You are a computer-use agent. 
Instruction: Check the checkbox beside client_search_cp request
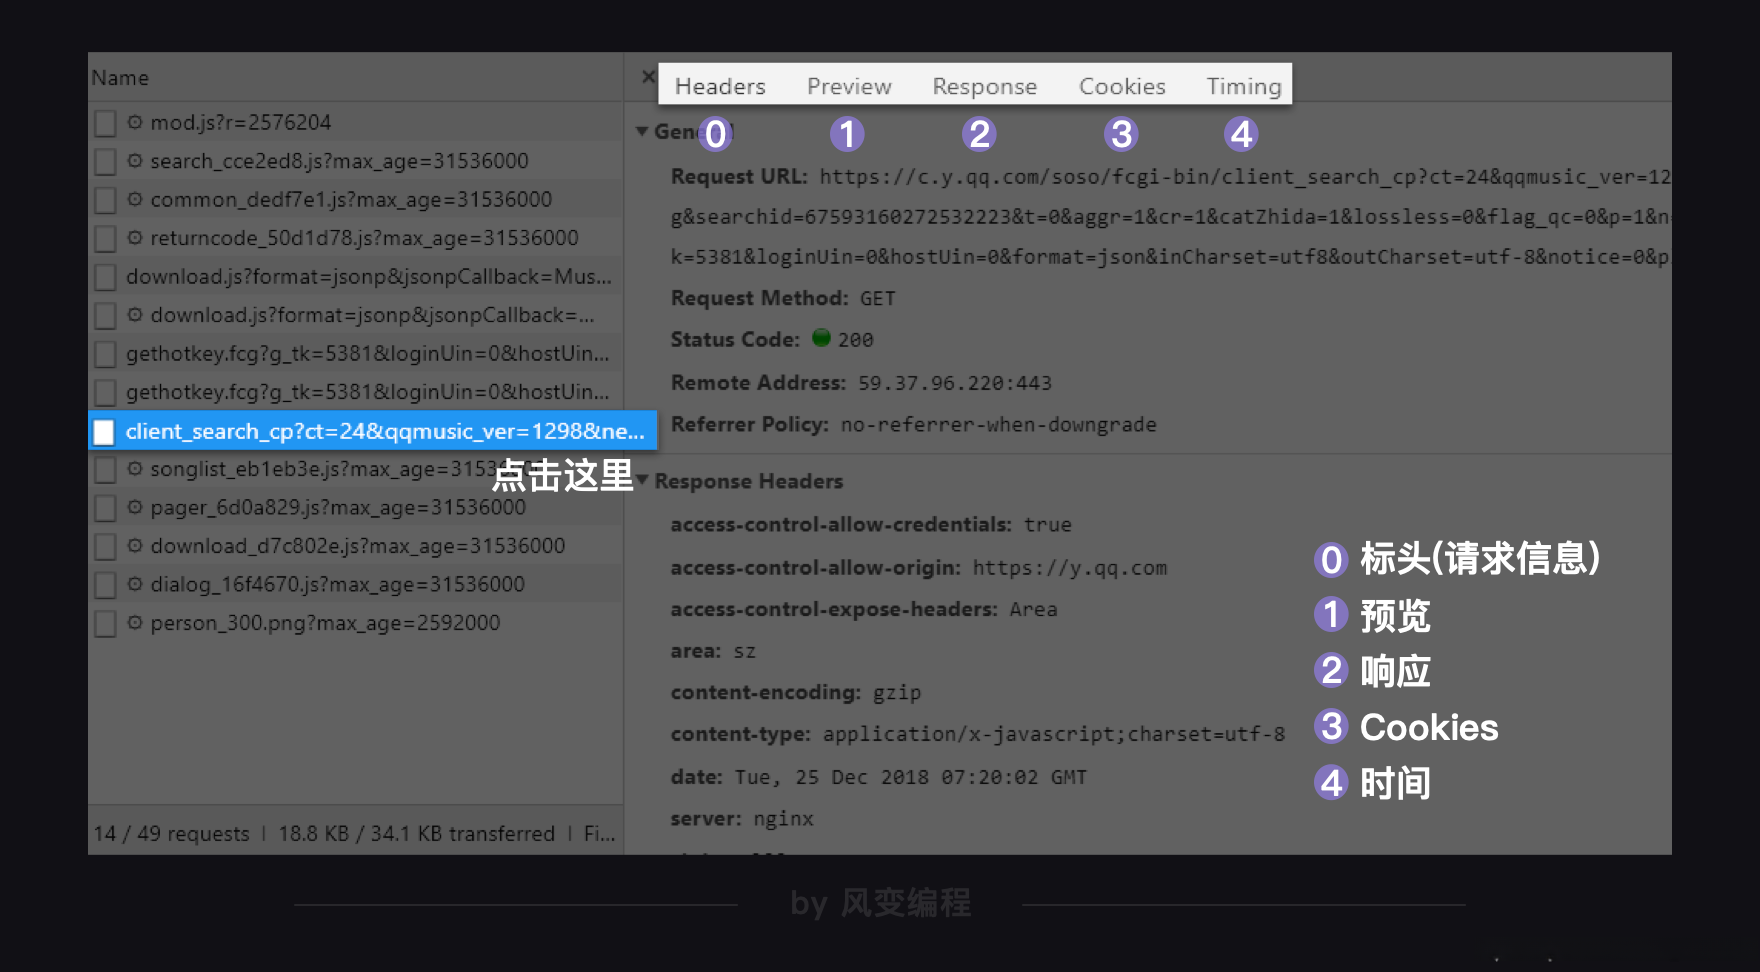(104, 431)
